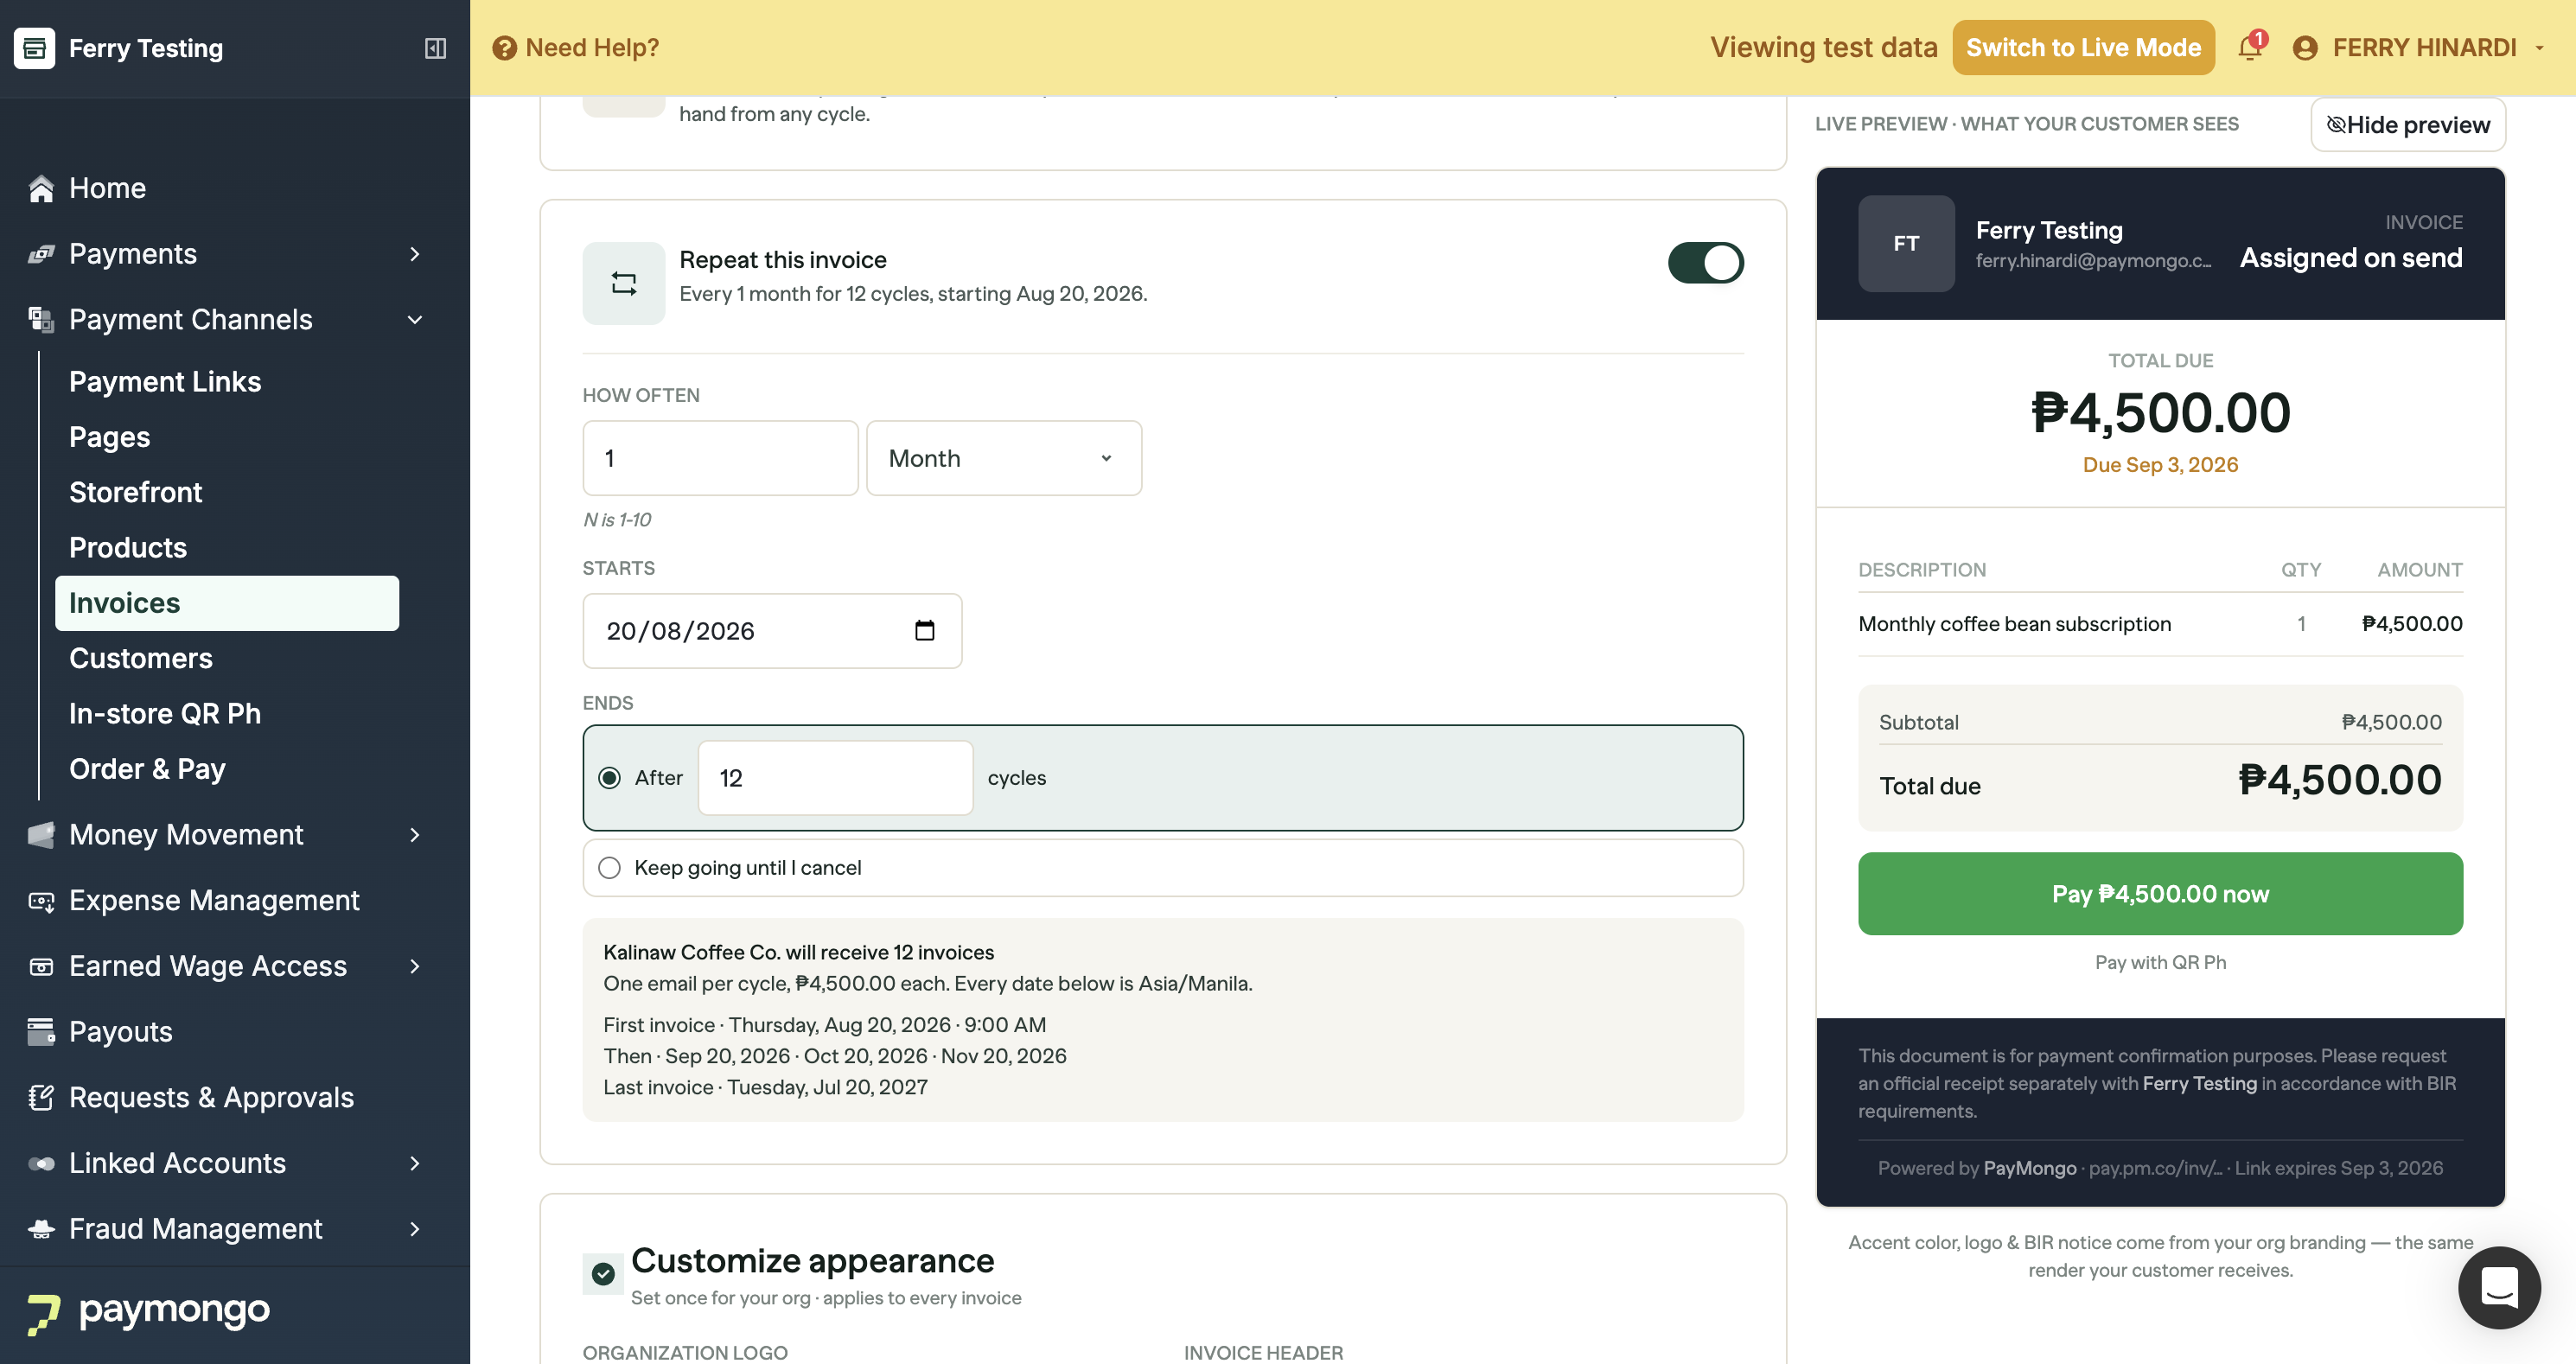Click the Pay ₱4,500.00 now button

(x=2160, y=894)
